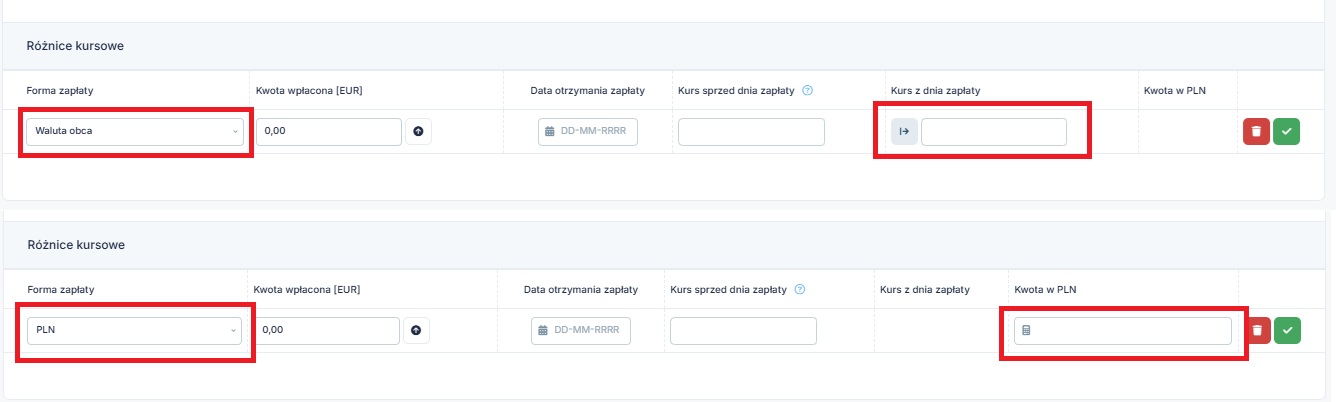
Task: Confirm the PLN row with green checkmark
Action: coord(1288,329)
